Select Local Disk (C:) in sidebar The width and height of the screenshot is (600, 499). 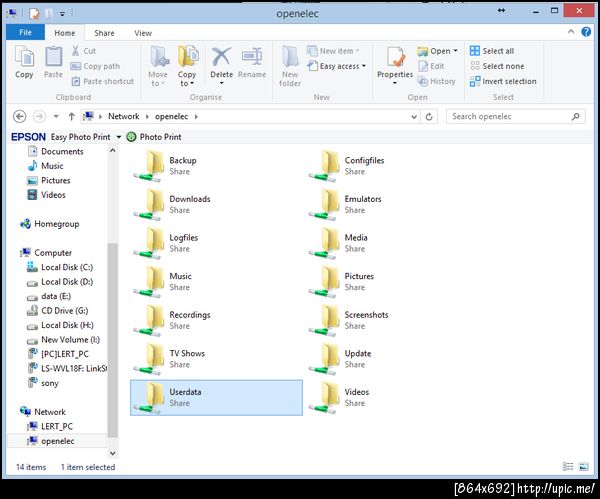(x=67, y=267)
